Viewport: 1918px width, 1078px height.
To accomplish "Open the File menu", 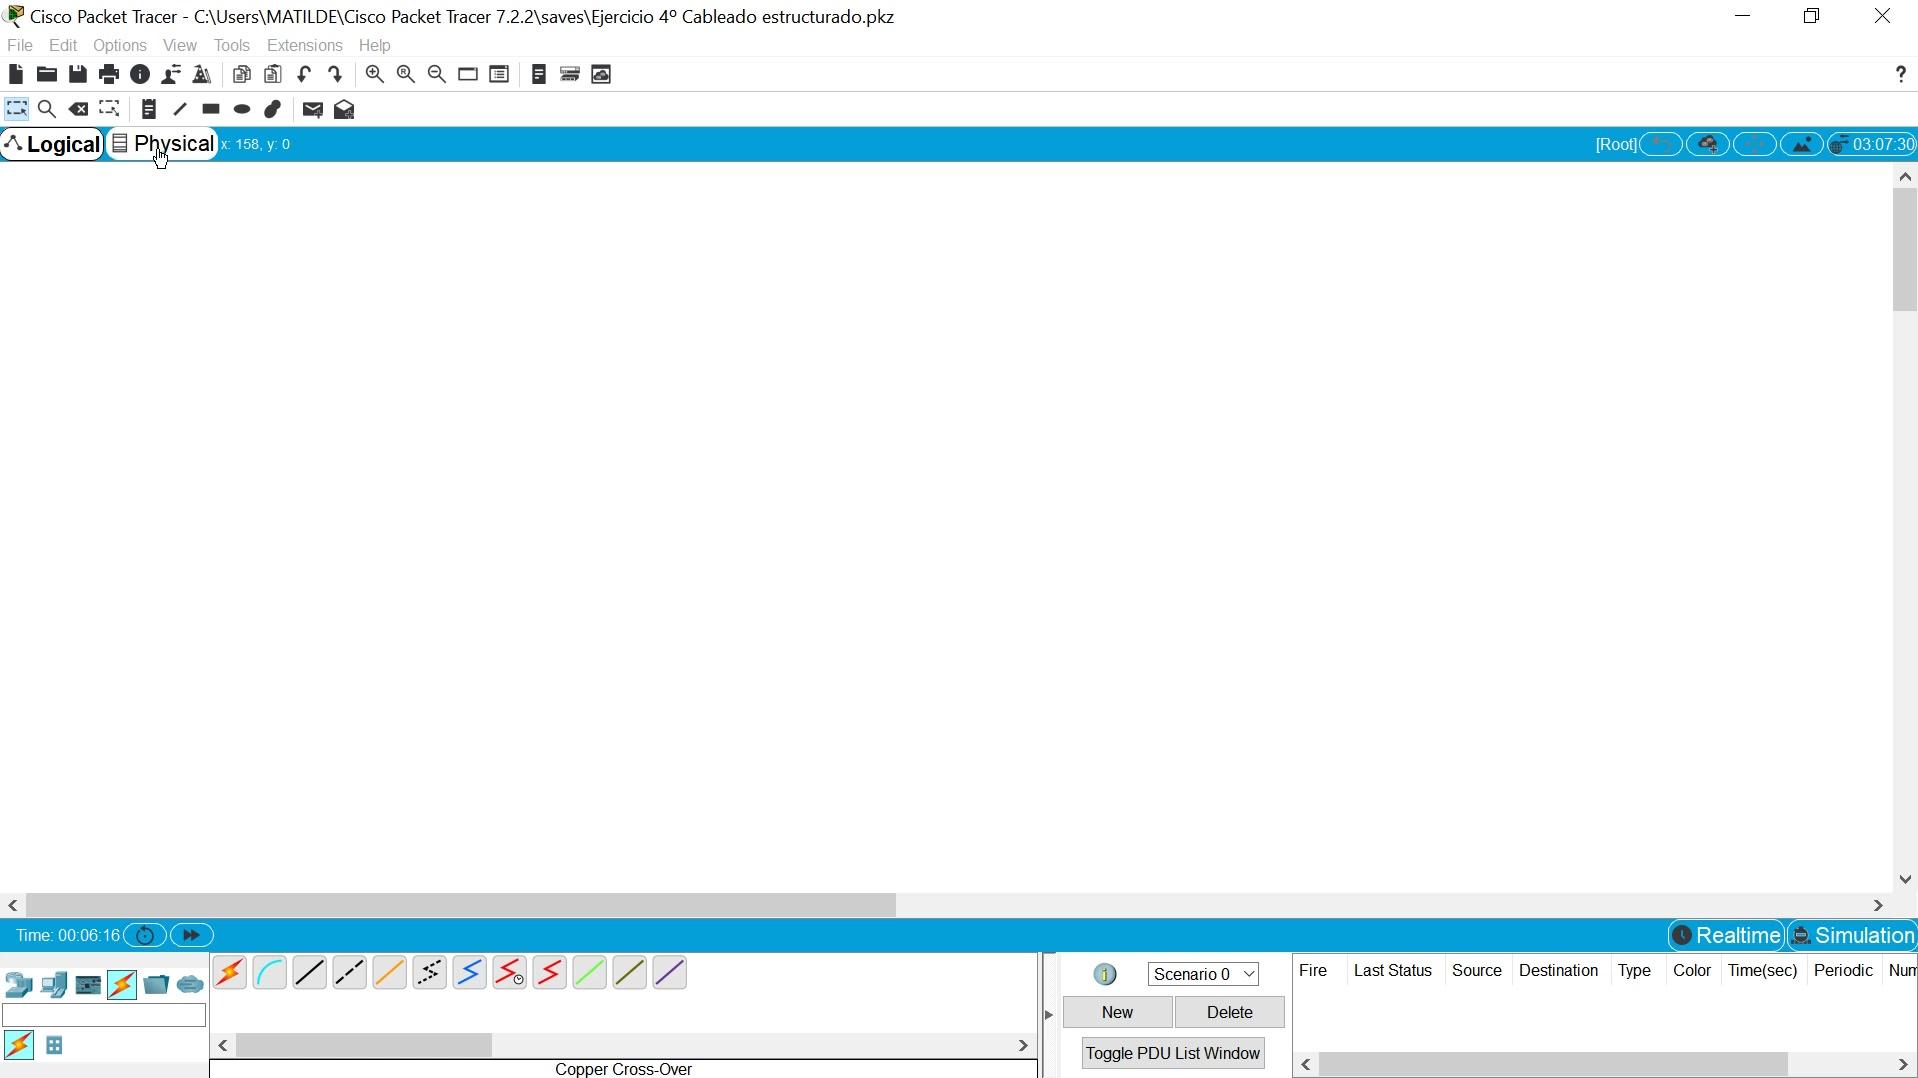I will (x=20, y=46).
